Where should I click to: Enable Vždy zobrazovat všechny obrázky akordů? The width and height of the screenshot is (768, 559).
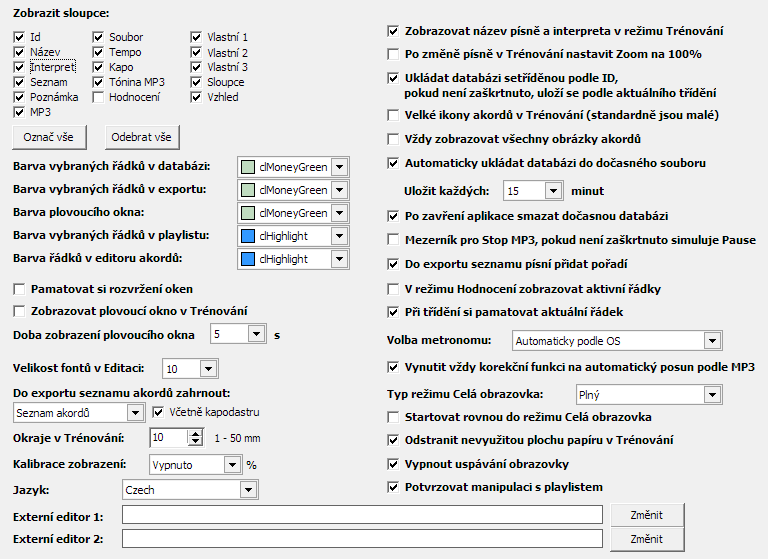(x=393, y=139)
